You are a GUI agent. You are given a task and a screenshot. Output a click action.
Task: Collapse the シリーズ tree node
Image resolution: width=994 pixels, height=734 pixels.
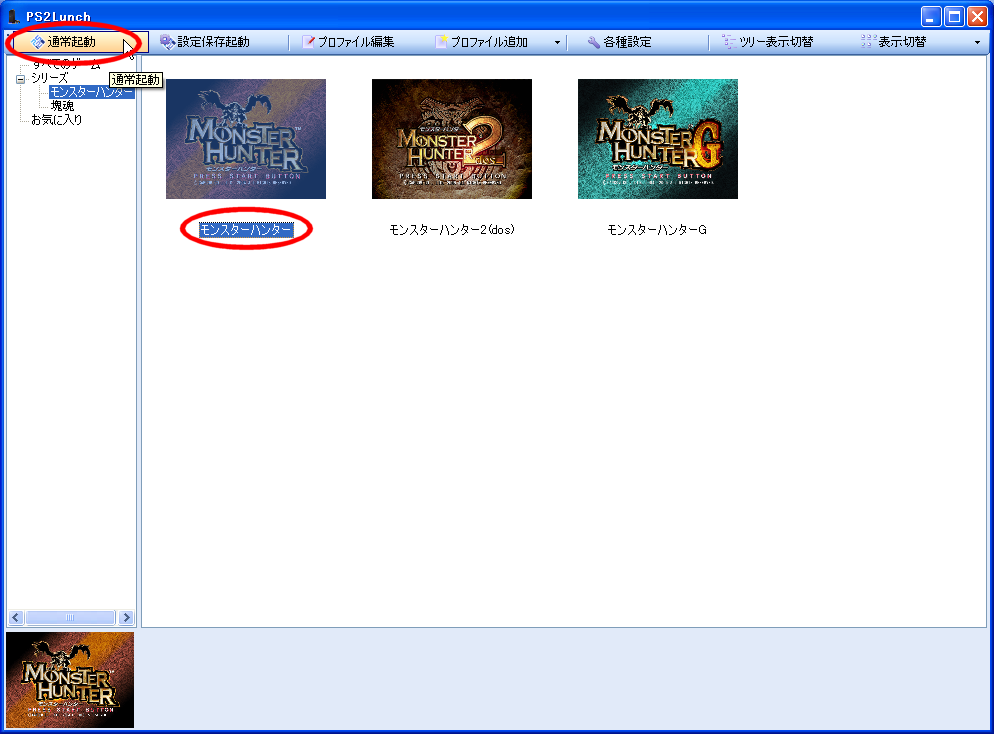coord(20,79)
